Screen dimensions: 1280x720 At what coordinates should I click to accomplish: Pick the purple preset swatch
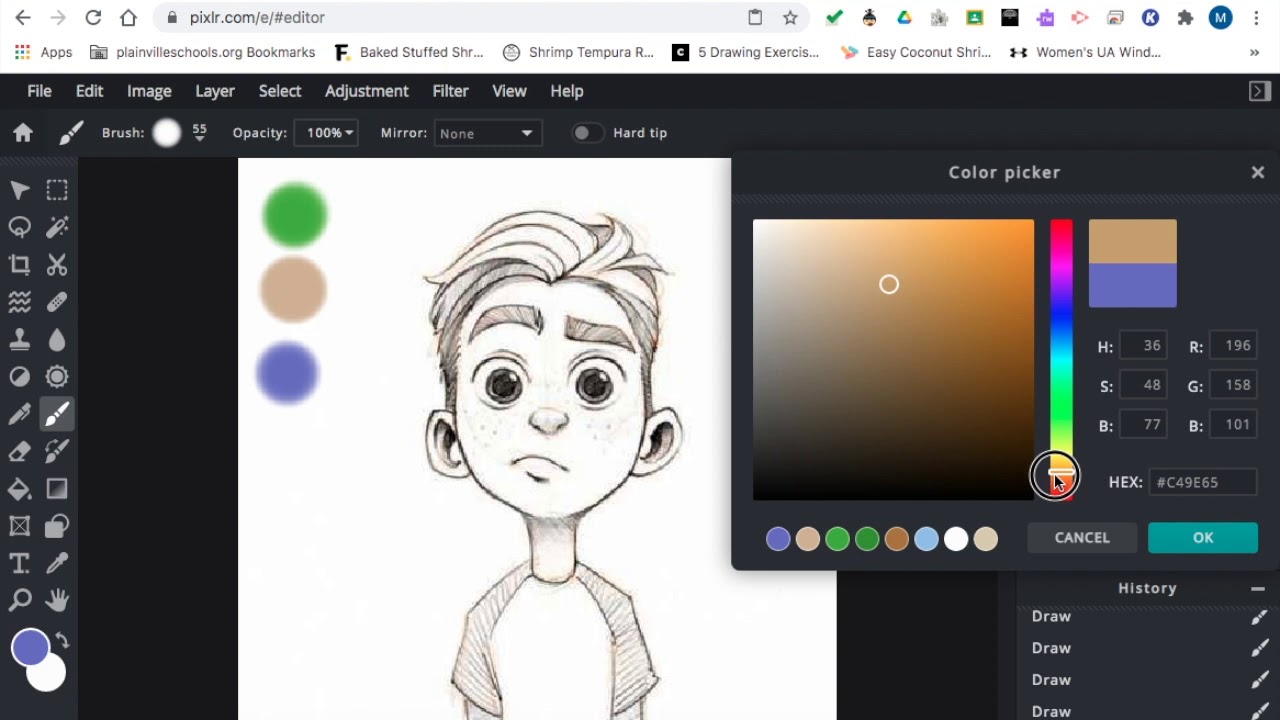pos(778,539)
